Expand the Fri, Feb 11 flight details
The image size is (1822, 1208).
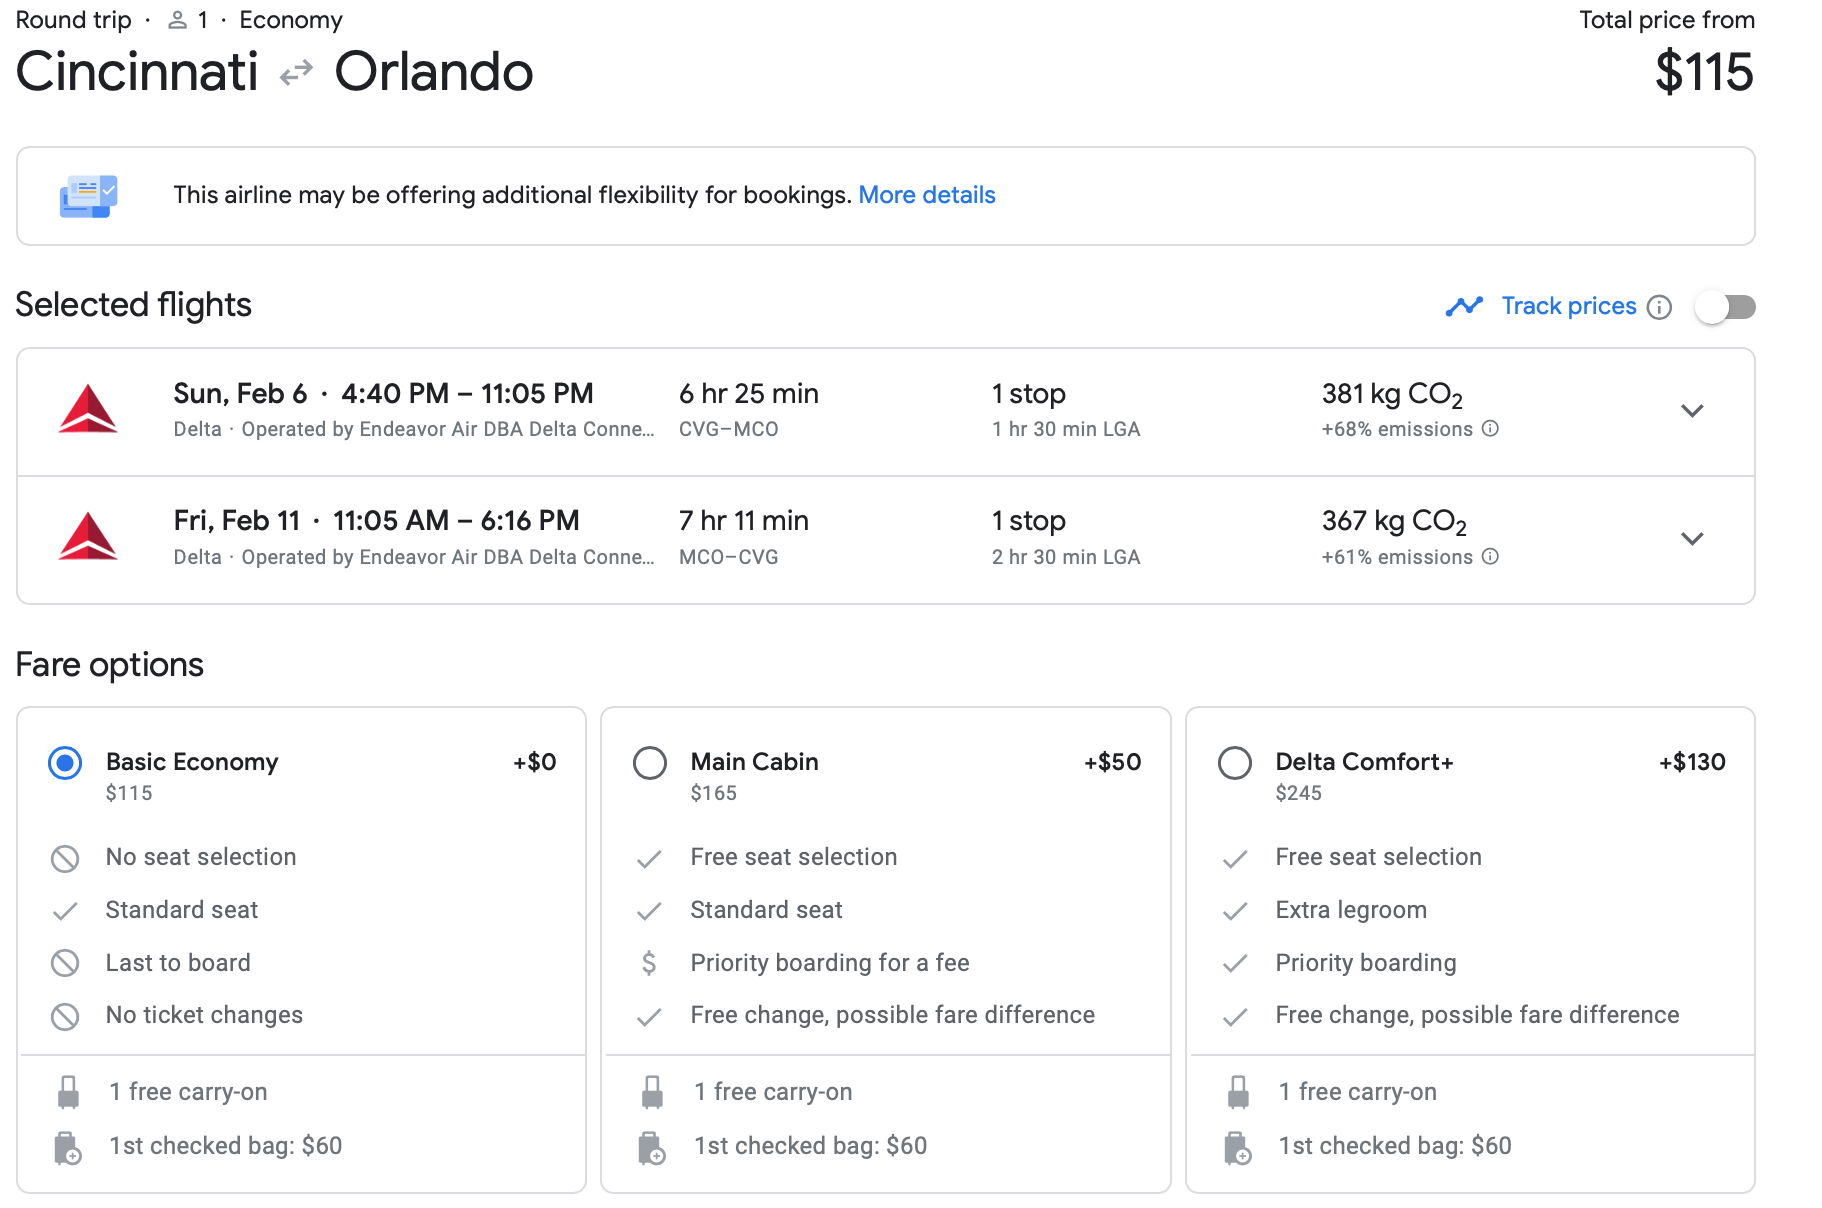click(1692, 539)
